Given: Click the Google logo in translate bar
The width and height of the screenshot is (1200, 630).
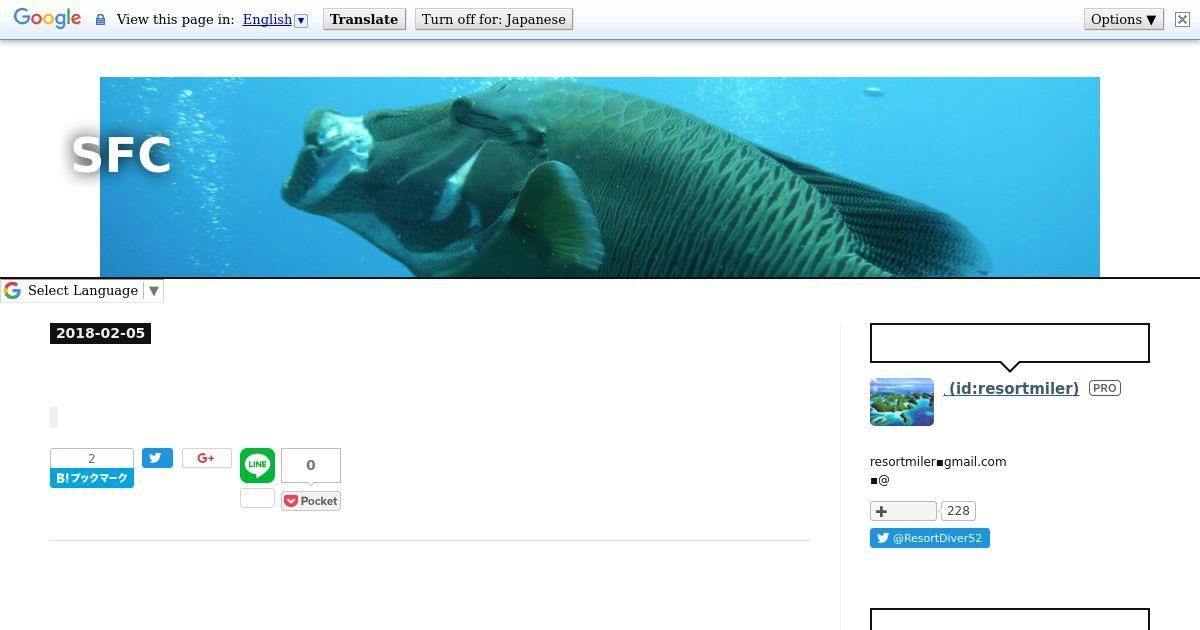Looking at the screenshot, I should 47,19.
